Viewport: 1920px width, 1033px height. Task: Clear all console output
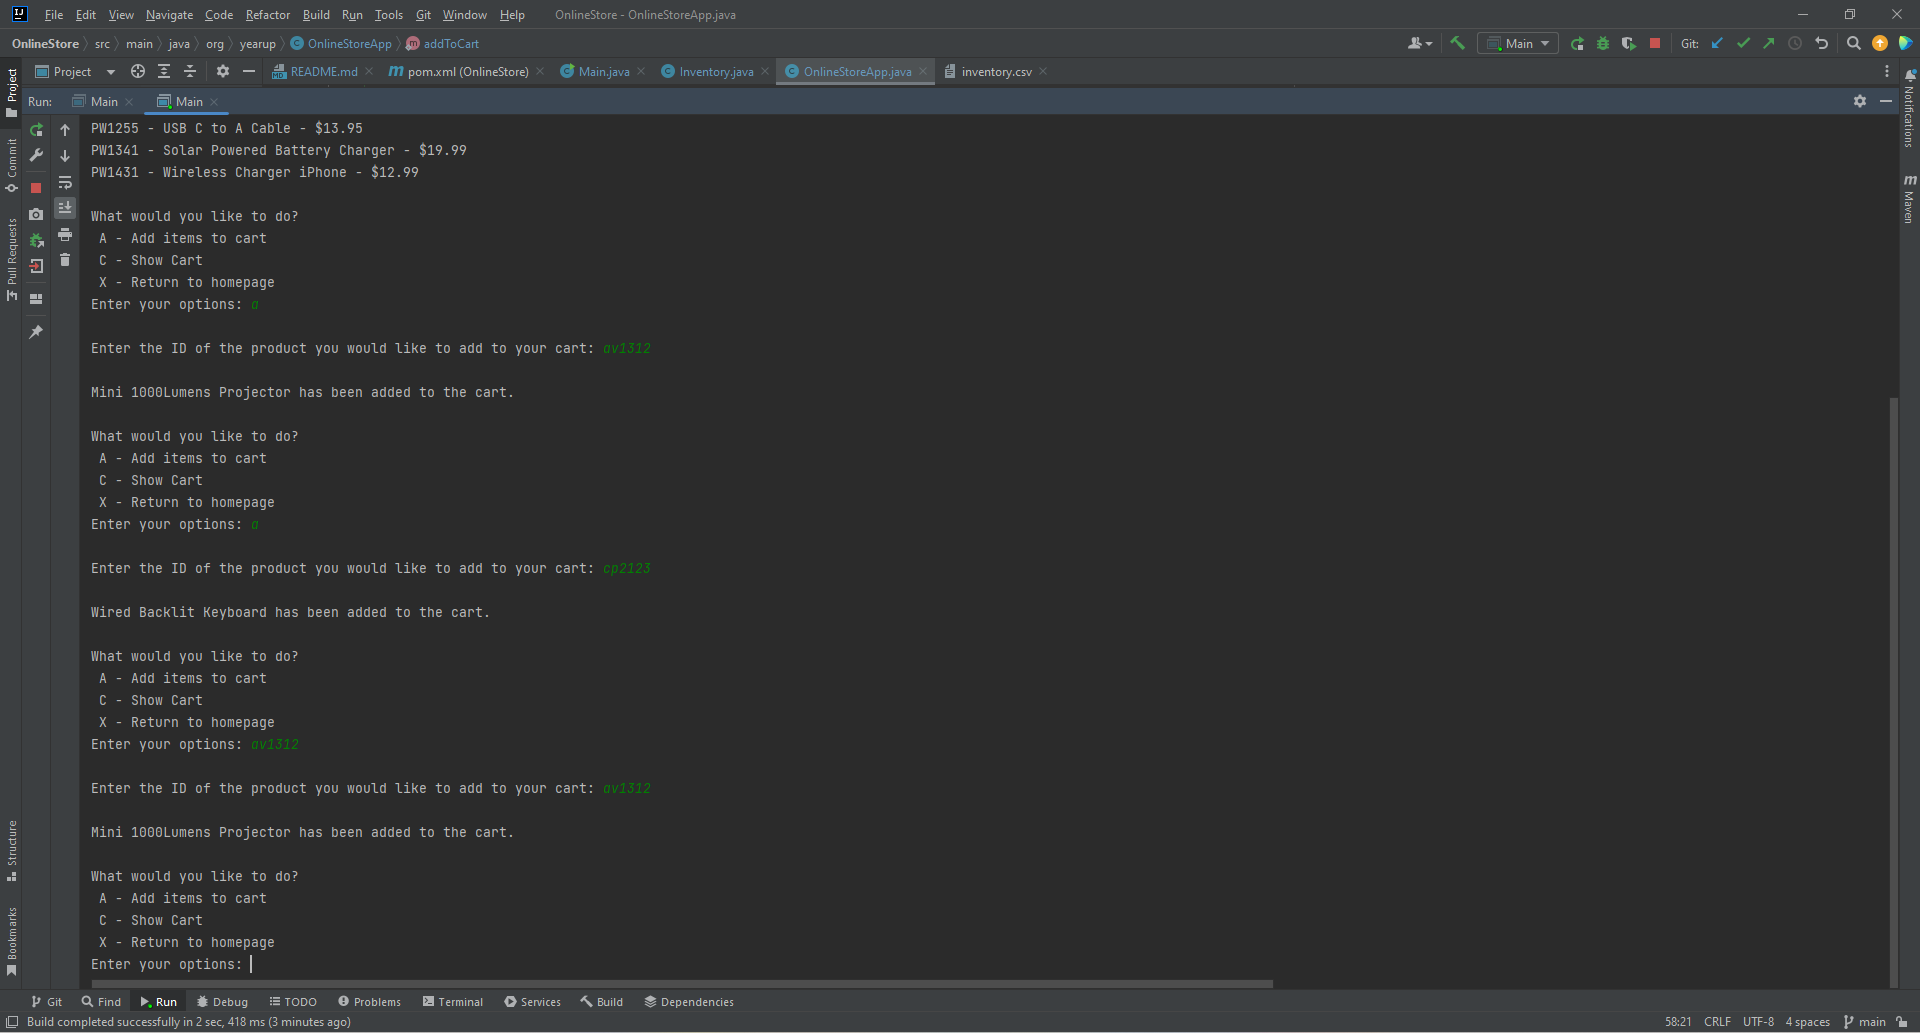(x=65, y=260)
